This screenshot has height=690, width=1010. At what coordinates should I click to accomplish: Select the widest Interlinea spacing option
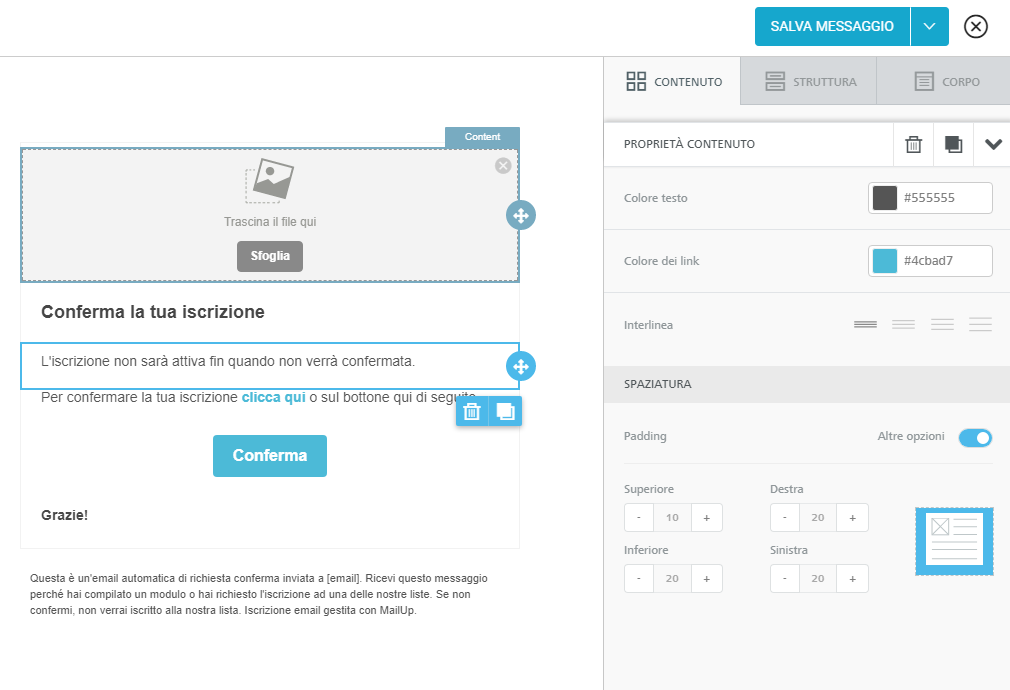tap(980, 324)
